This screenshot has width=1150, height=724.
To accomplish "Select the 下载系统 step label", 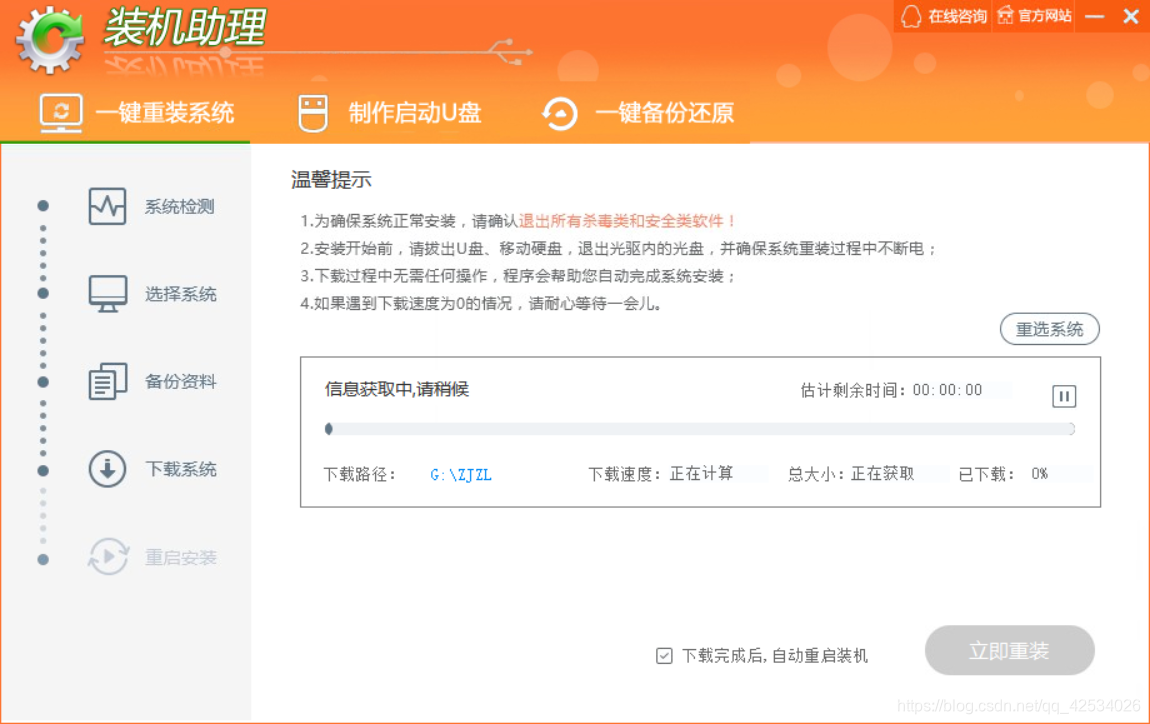I will 180,469.
